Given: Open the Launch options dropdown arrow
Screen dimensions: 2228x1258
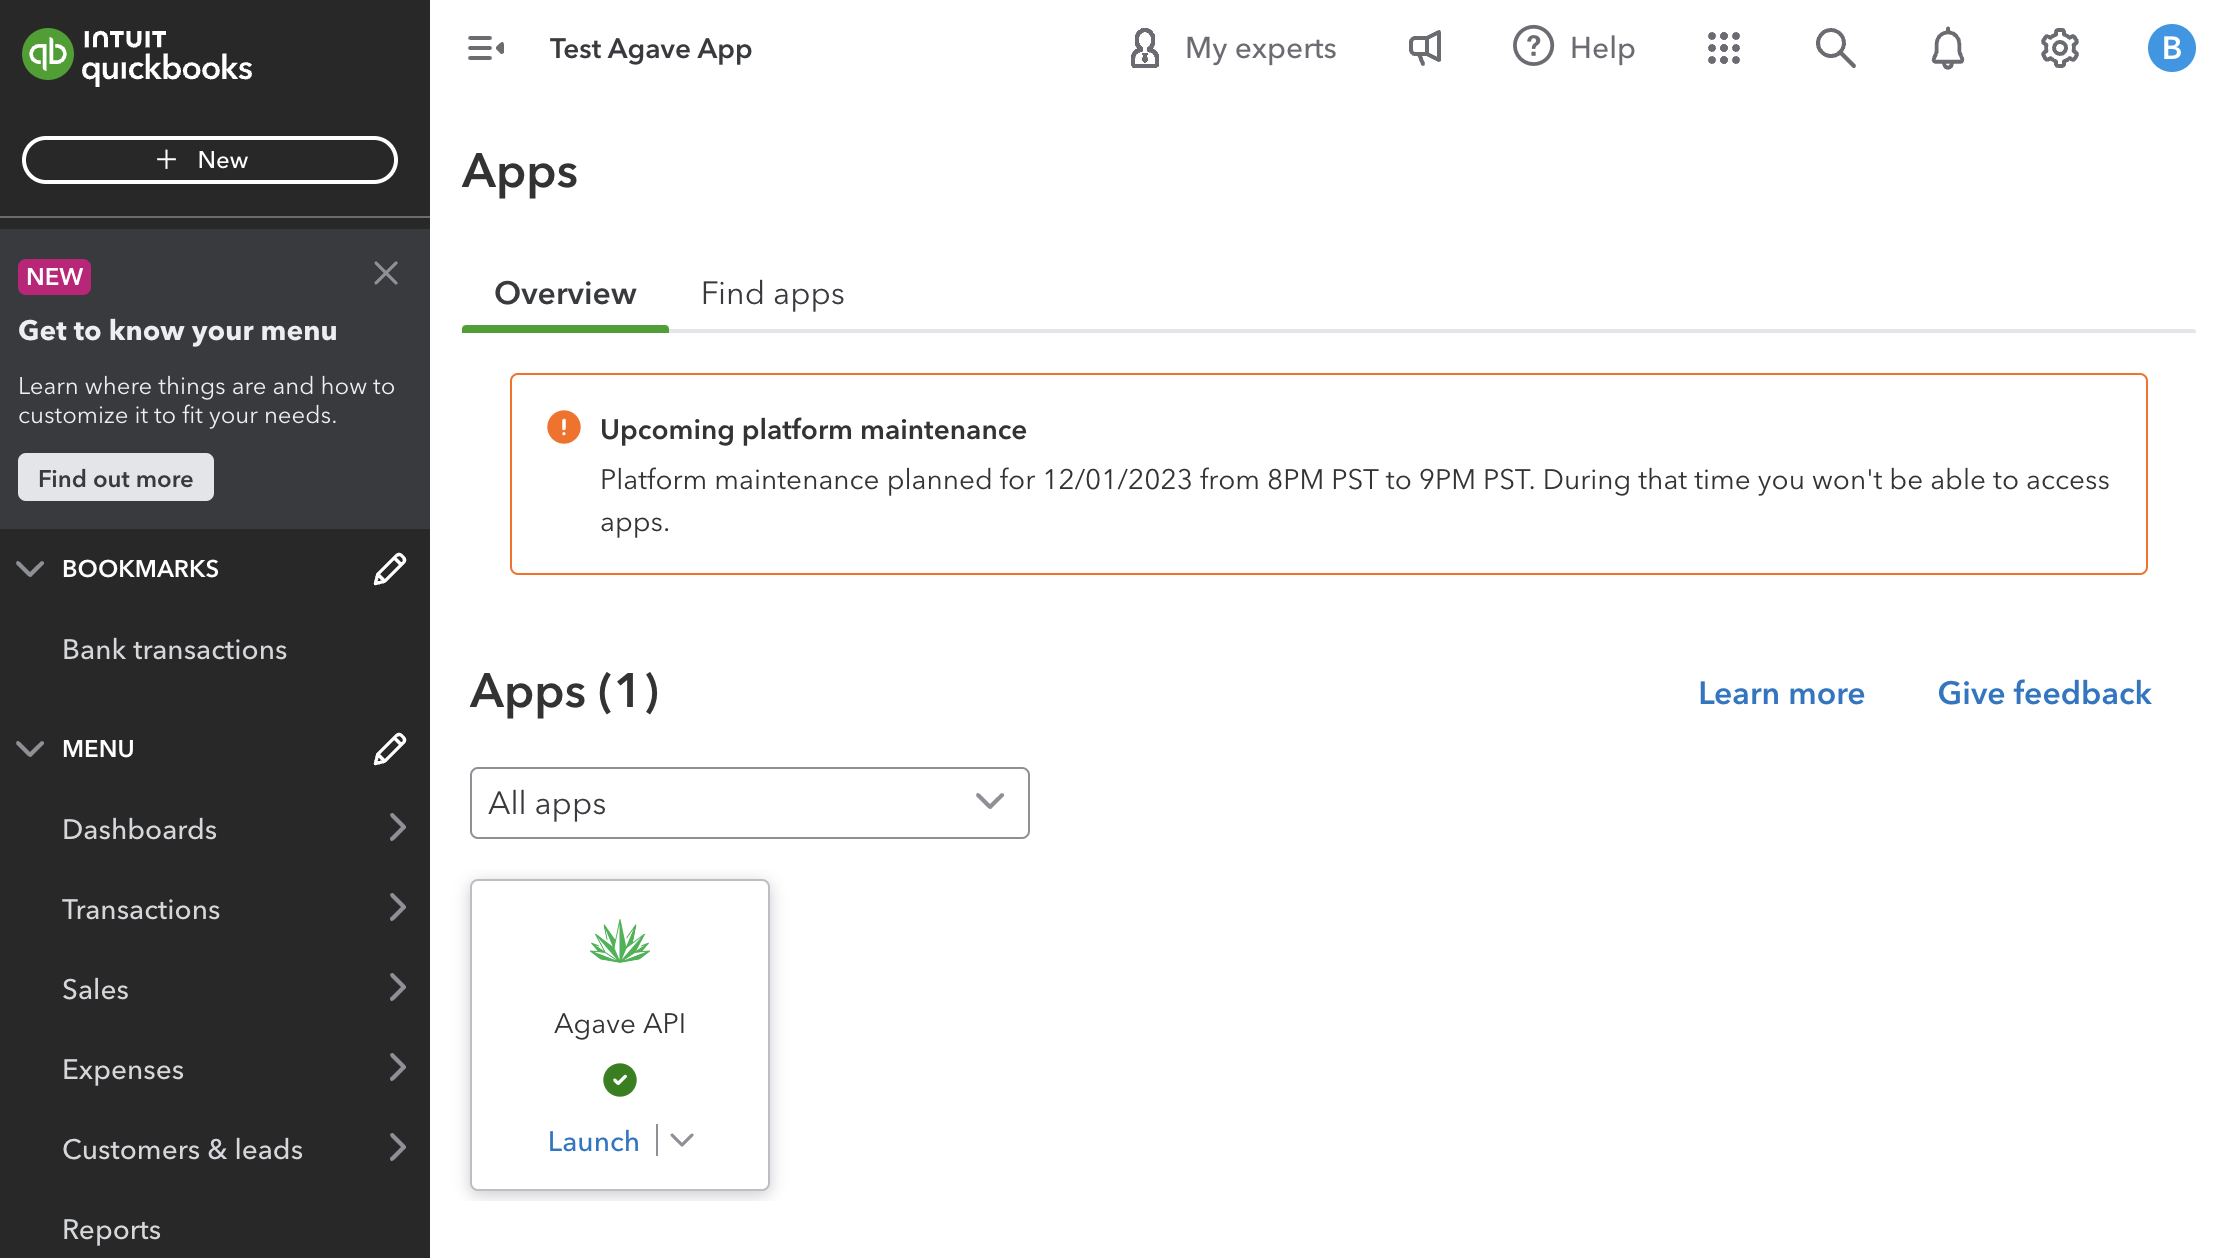Looking at the screenshot, I should coord(682,1140).
